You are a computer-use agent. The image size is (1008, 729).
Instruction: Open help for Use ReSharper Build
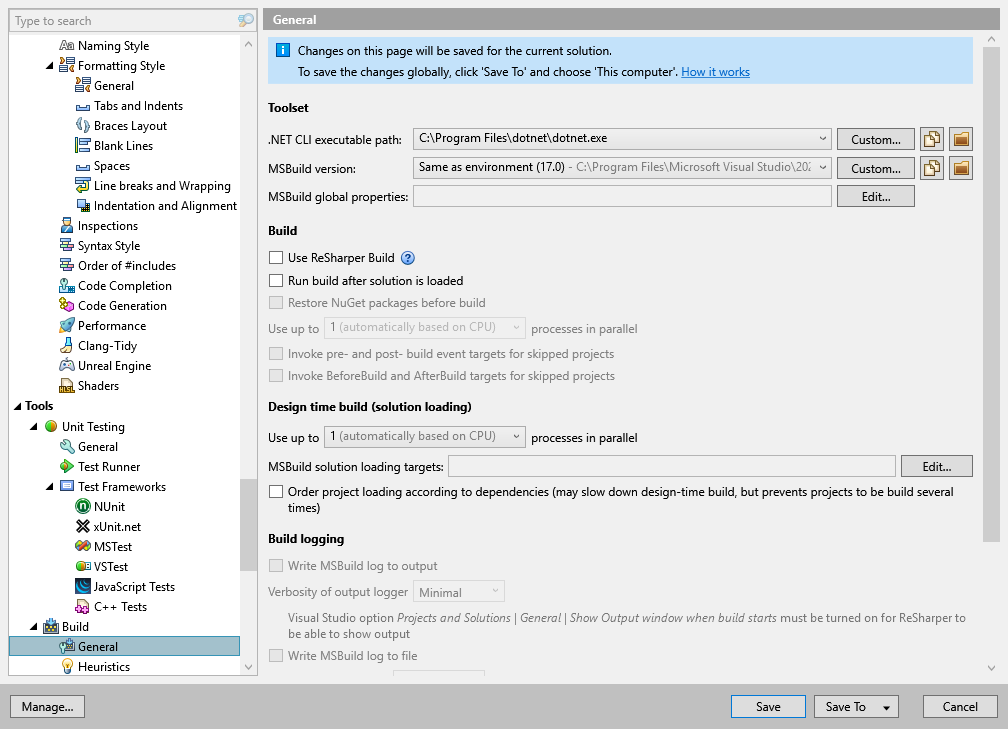pos(407,258)
